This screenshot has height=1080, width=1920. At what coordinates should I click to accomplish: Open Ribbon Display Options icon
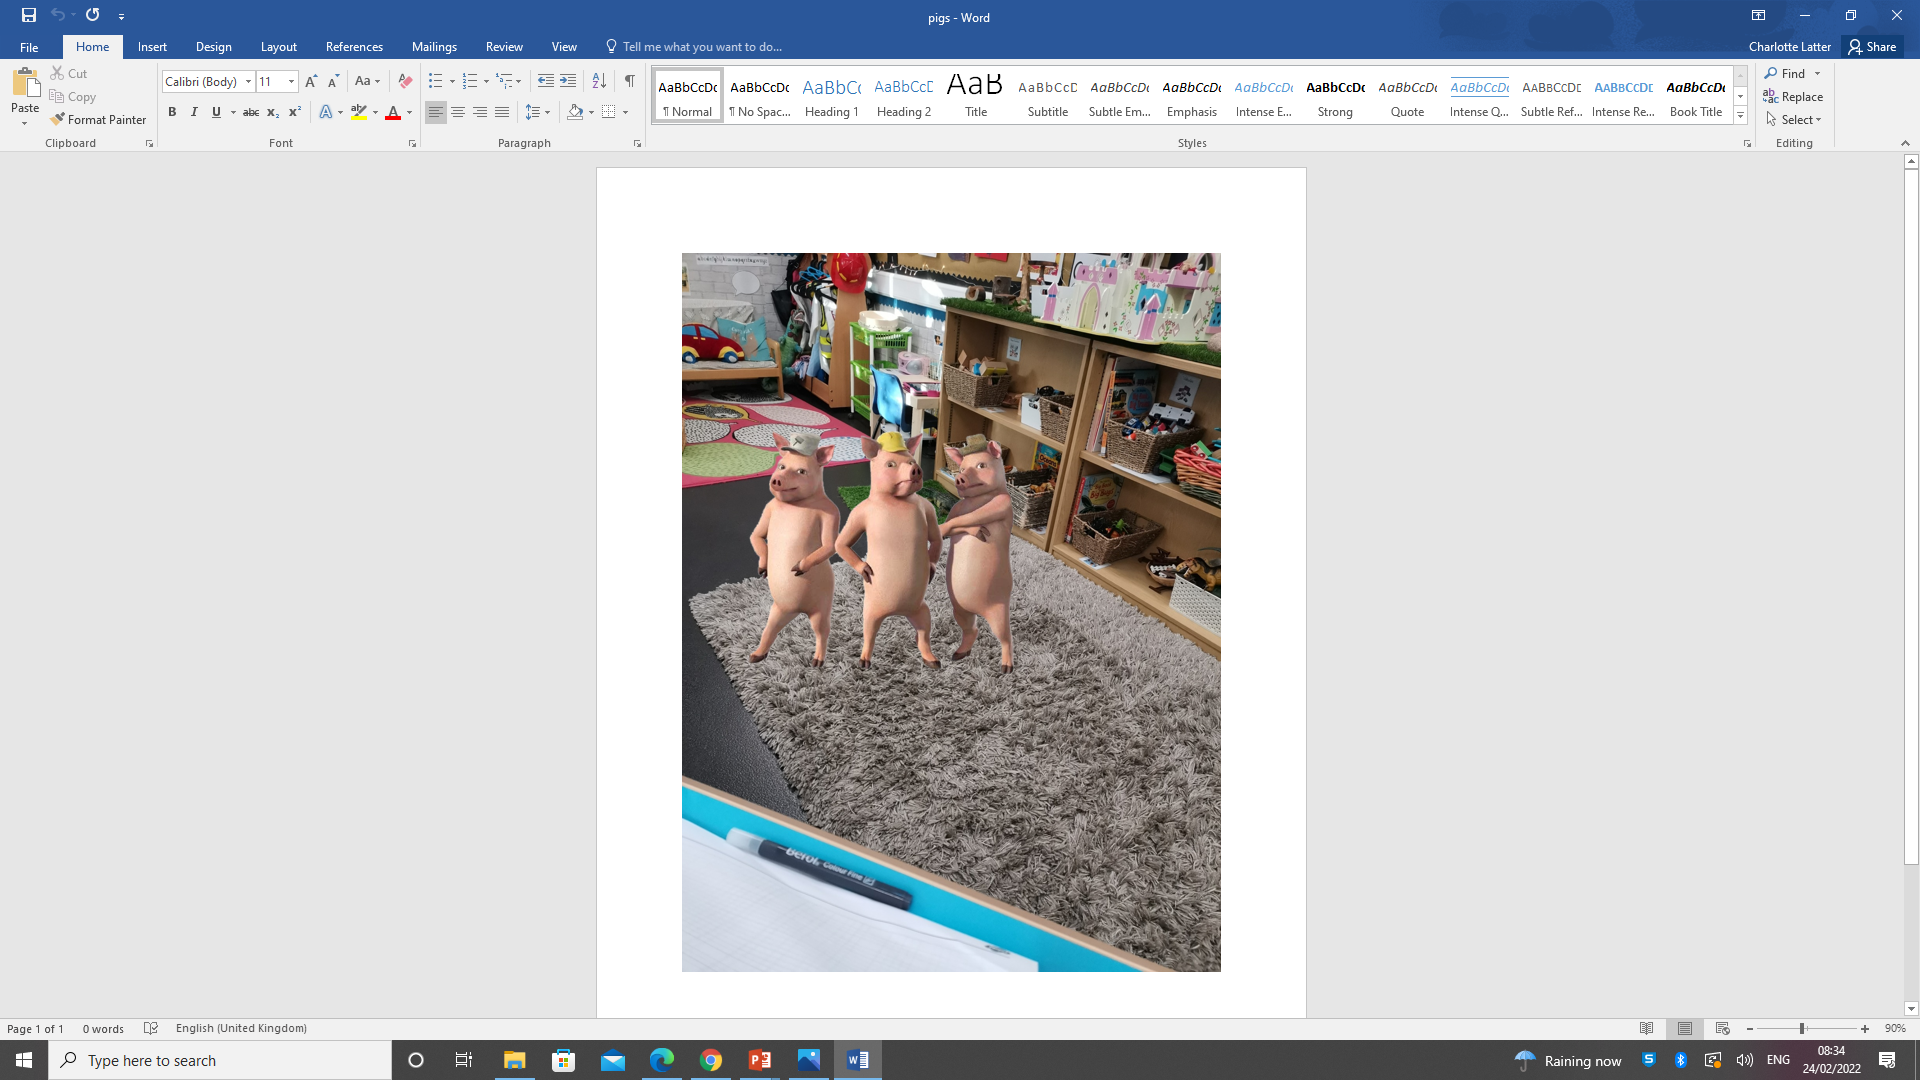tap(1758, 15)
